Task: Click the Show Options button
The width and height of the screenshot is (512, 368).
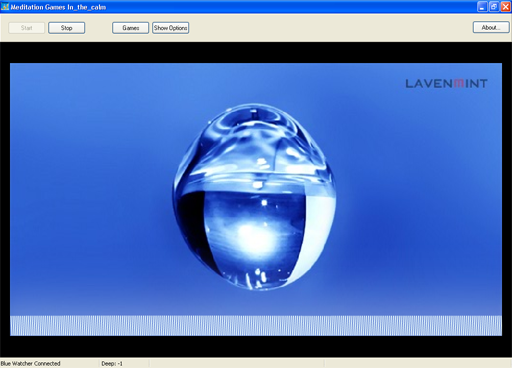Action: [x=170, y=28]
